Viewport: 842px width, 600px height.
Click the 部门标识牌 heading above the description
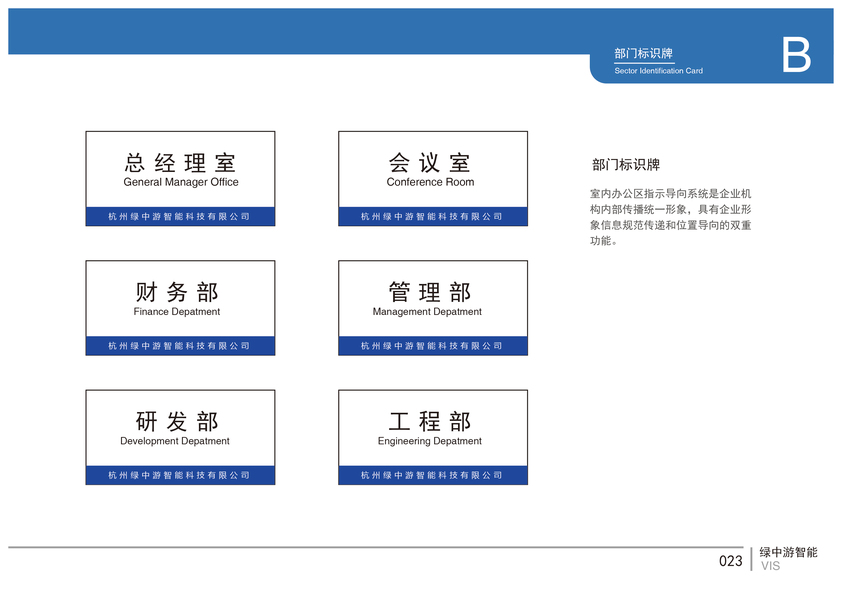click(x=626, y=164)
